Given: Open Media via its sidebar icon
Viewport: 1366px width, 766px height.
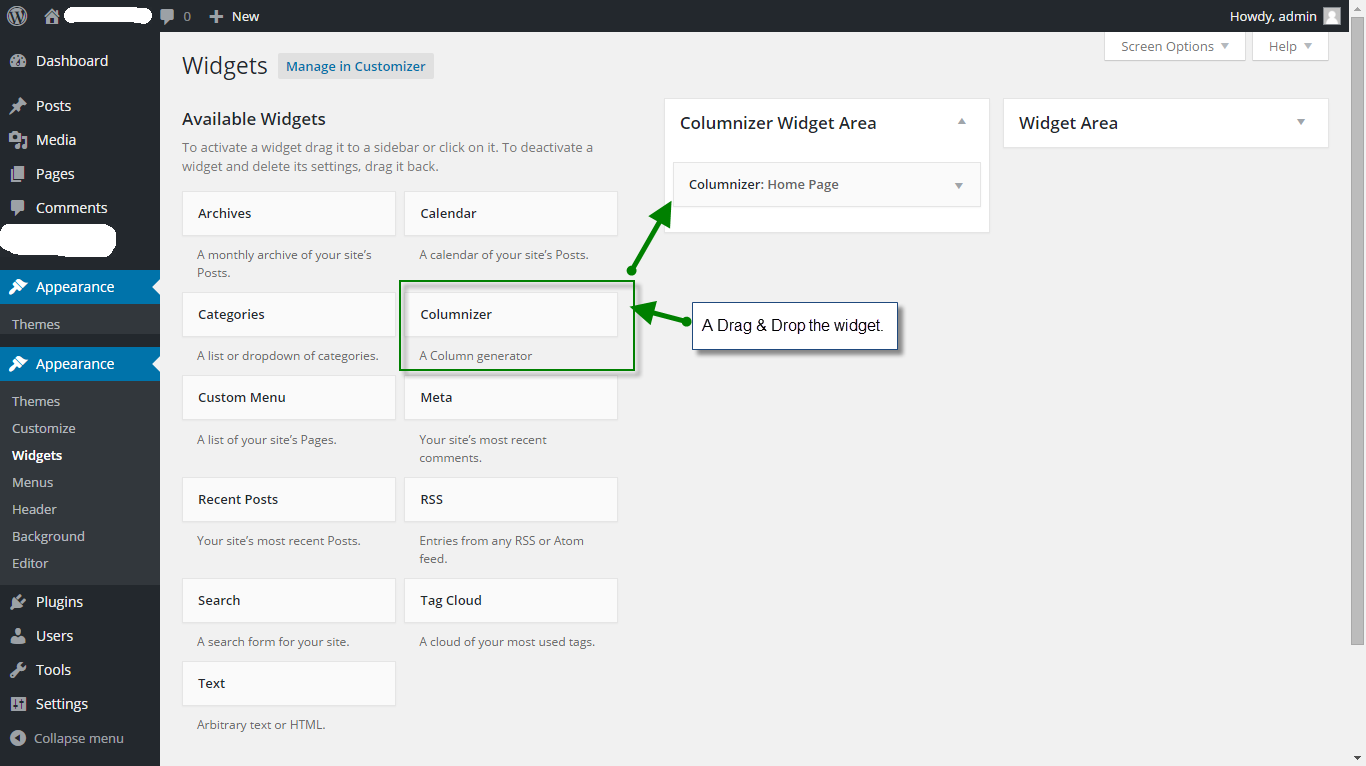Looking at the screenshot, I should coord(18,140).
